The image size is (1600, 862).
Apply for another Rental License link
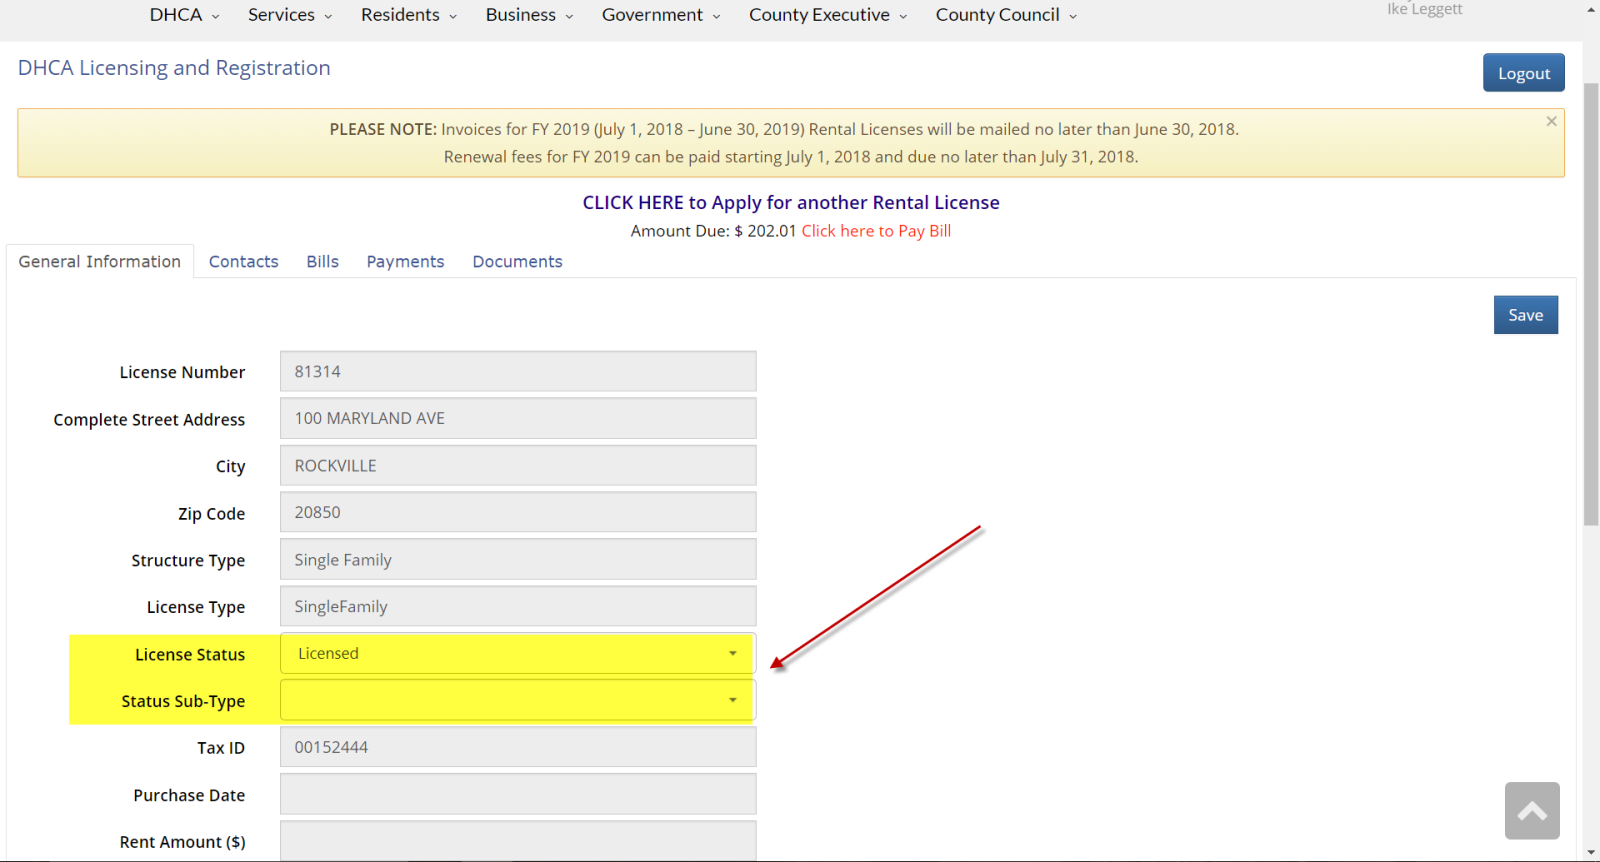791,203
